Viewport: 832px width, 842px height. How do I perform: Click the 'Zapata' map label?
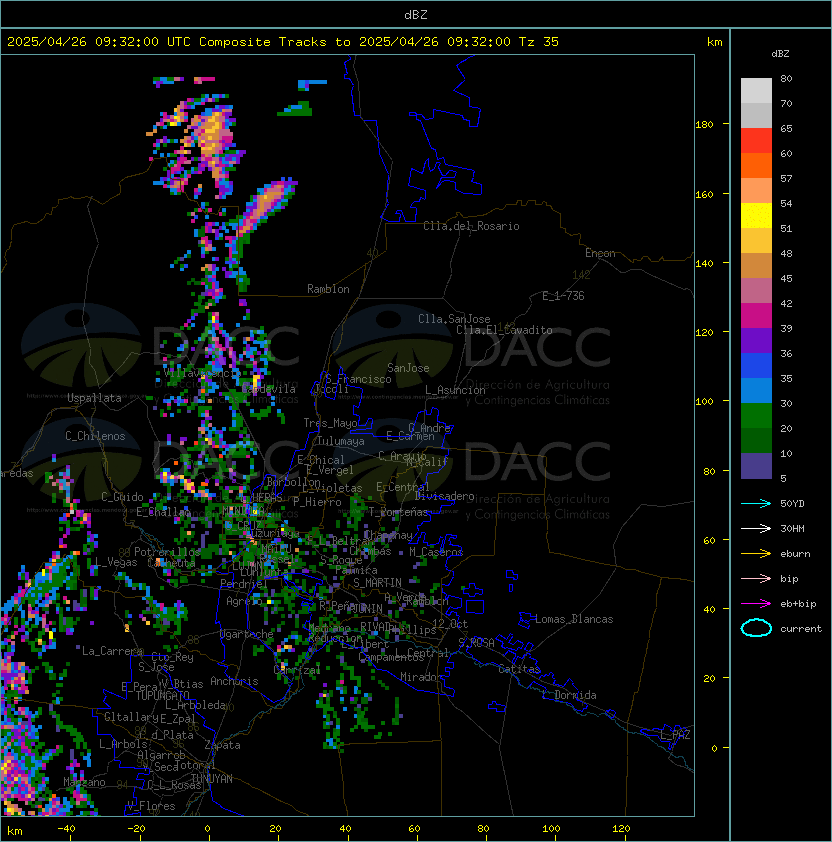tap(222, 745)
